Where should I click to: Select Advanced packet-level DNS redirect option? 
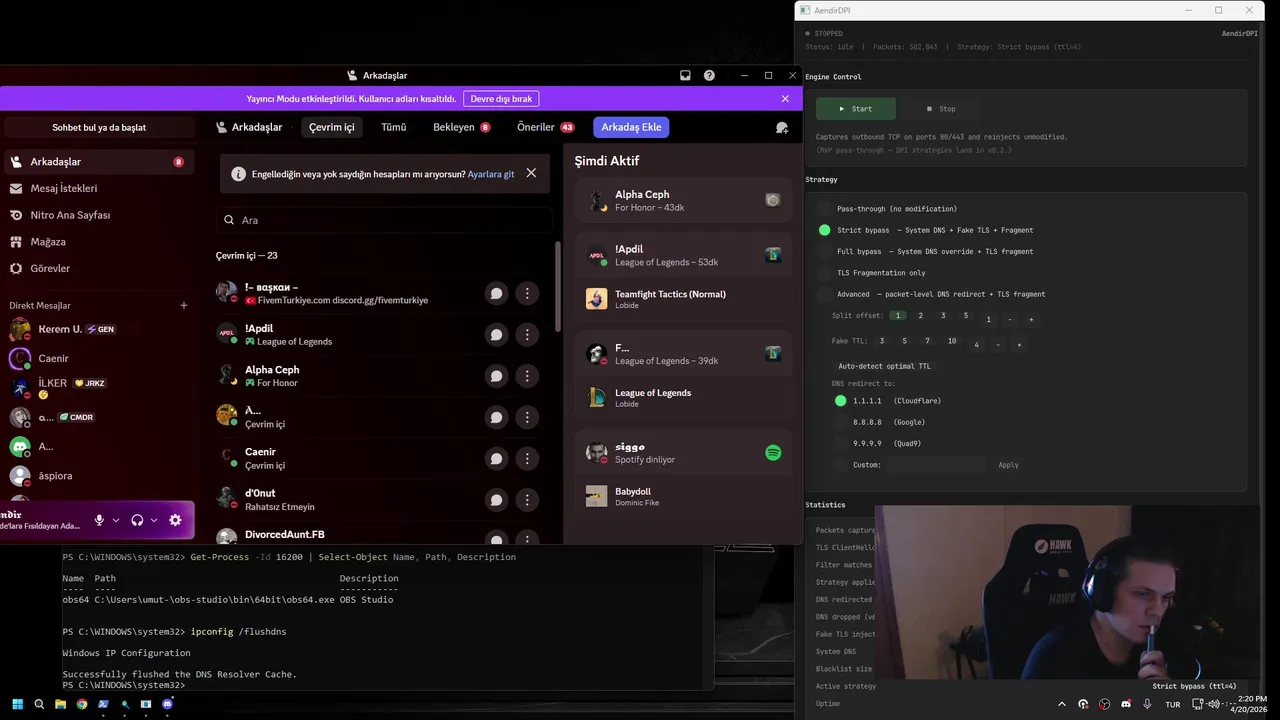[824, 294]
